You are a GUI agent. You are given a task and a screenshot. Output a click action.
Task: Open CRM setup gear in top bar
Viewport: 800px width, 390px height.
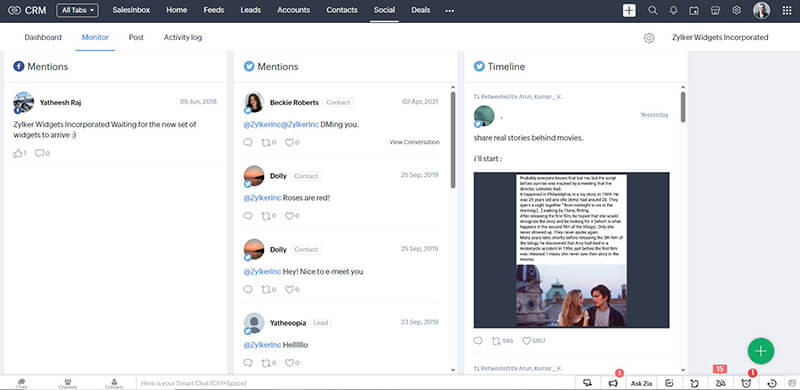(736, 10)
